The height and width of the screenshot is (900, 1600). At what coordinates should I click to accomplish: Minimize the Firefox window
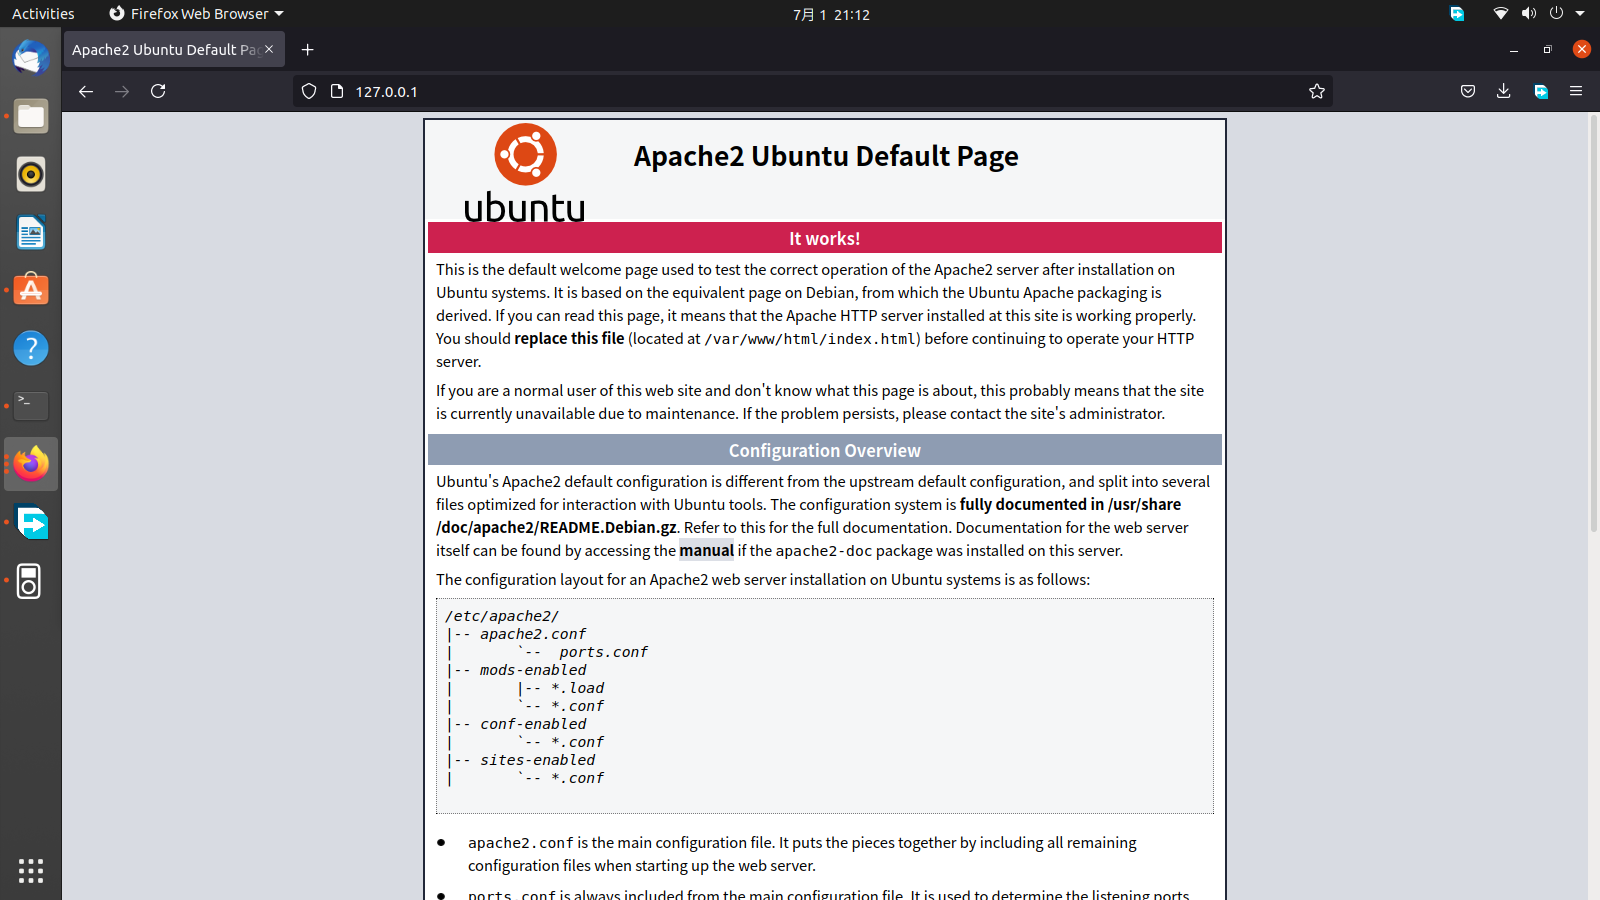click(1514, 49)
